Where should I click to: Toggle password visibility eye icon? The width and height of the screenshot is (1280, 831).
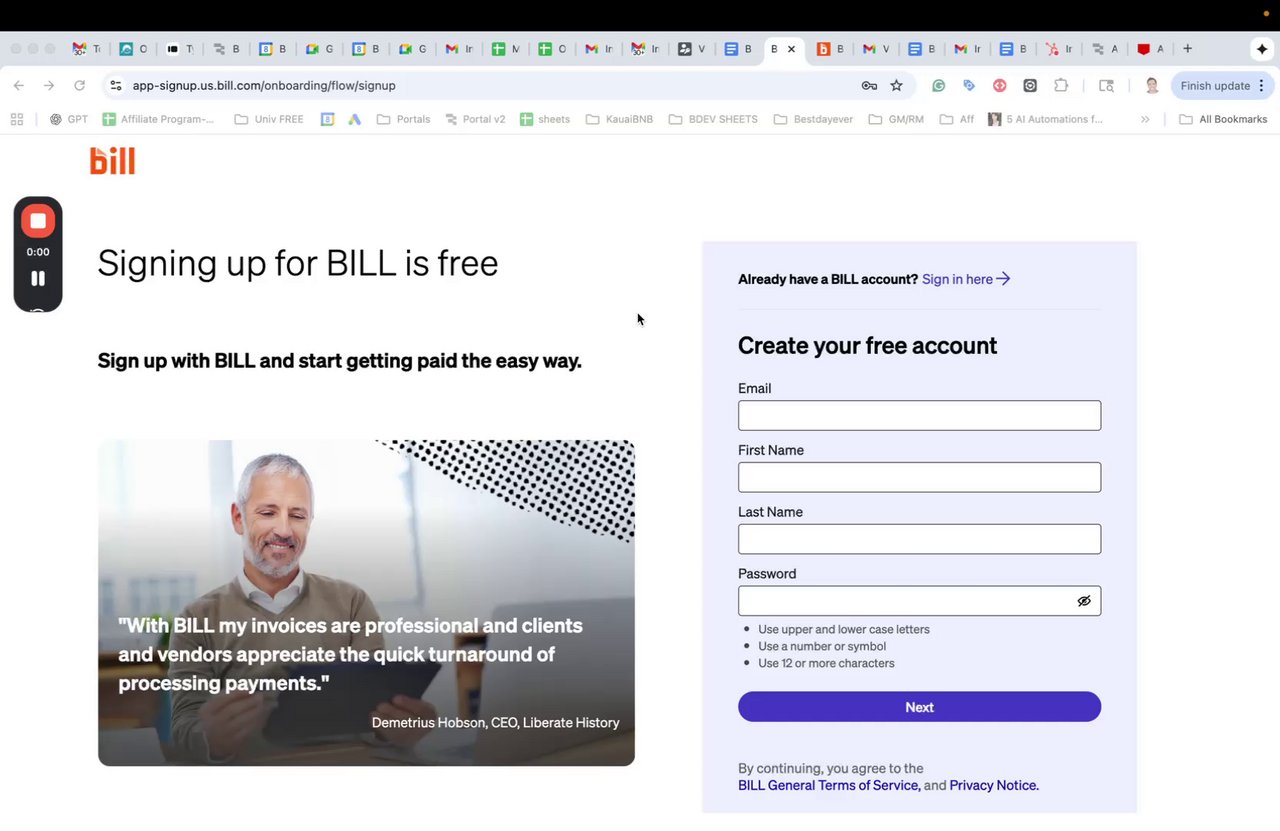click(x=1084, y=601)
